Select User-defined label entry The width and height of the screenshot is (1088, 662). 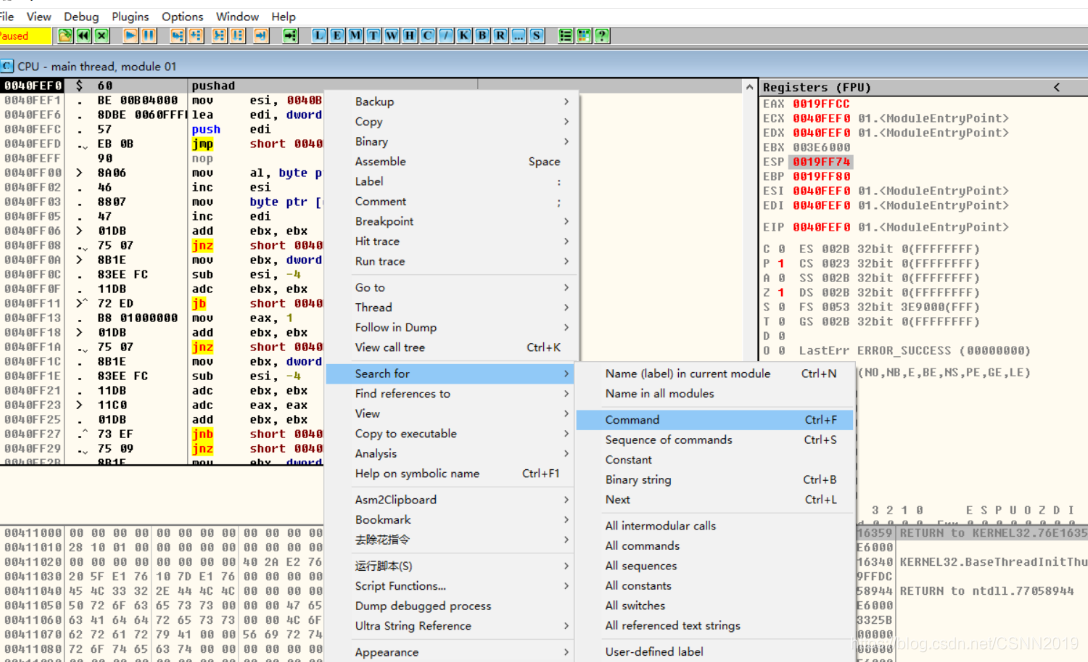tap(715, 652)
